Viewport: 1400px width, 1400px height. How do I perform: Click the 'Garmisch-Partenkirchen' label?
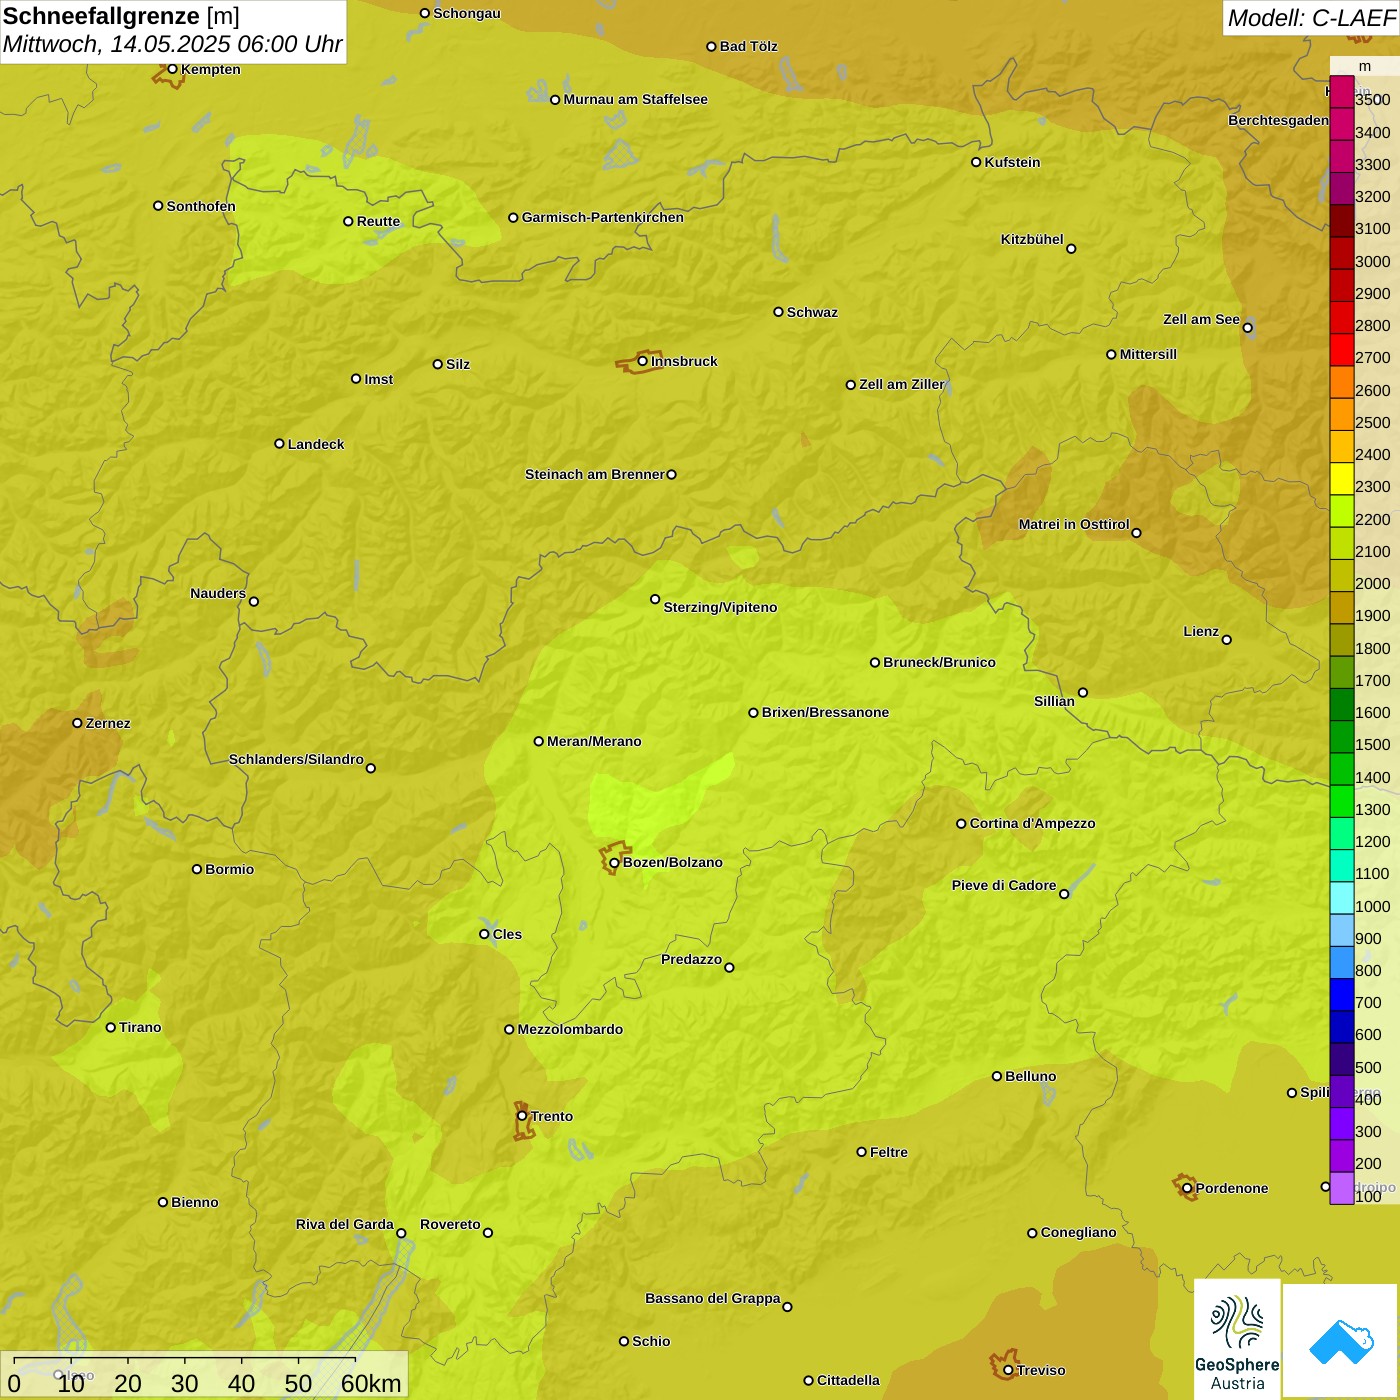(x=603, y=217)
